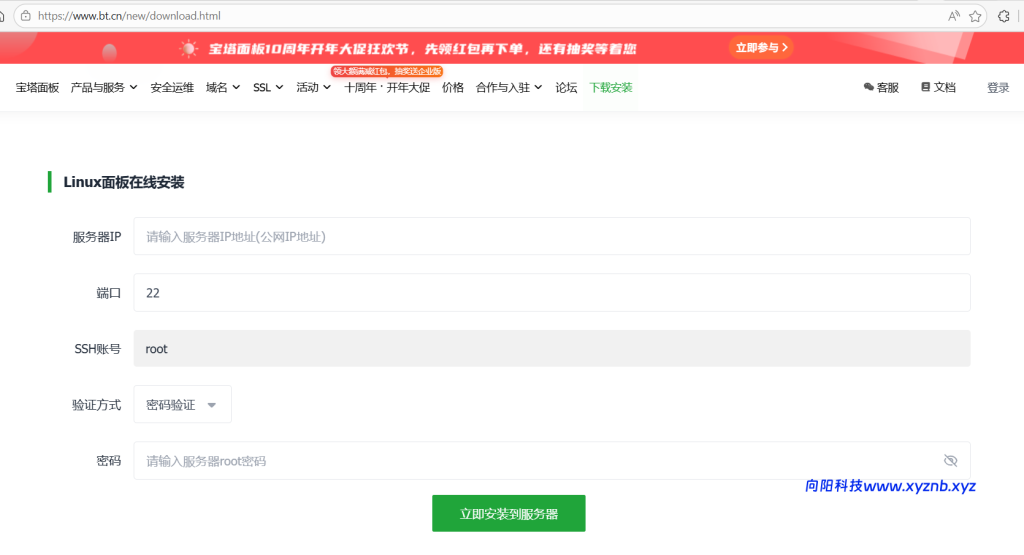Open 十周年·开年大促 promotion page
Viewport: 1024px width, 555px height.
tap(387, 87)
